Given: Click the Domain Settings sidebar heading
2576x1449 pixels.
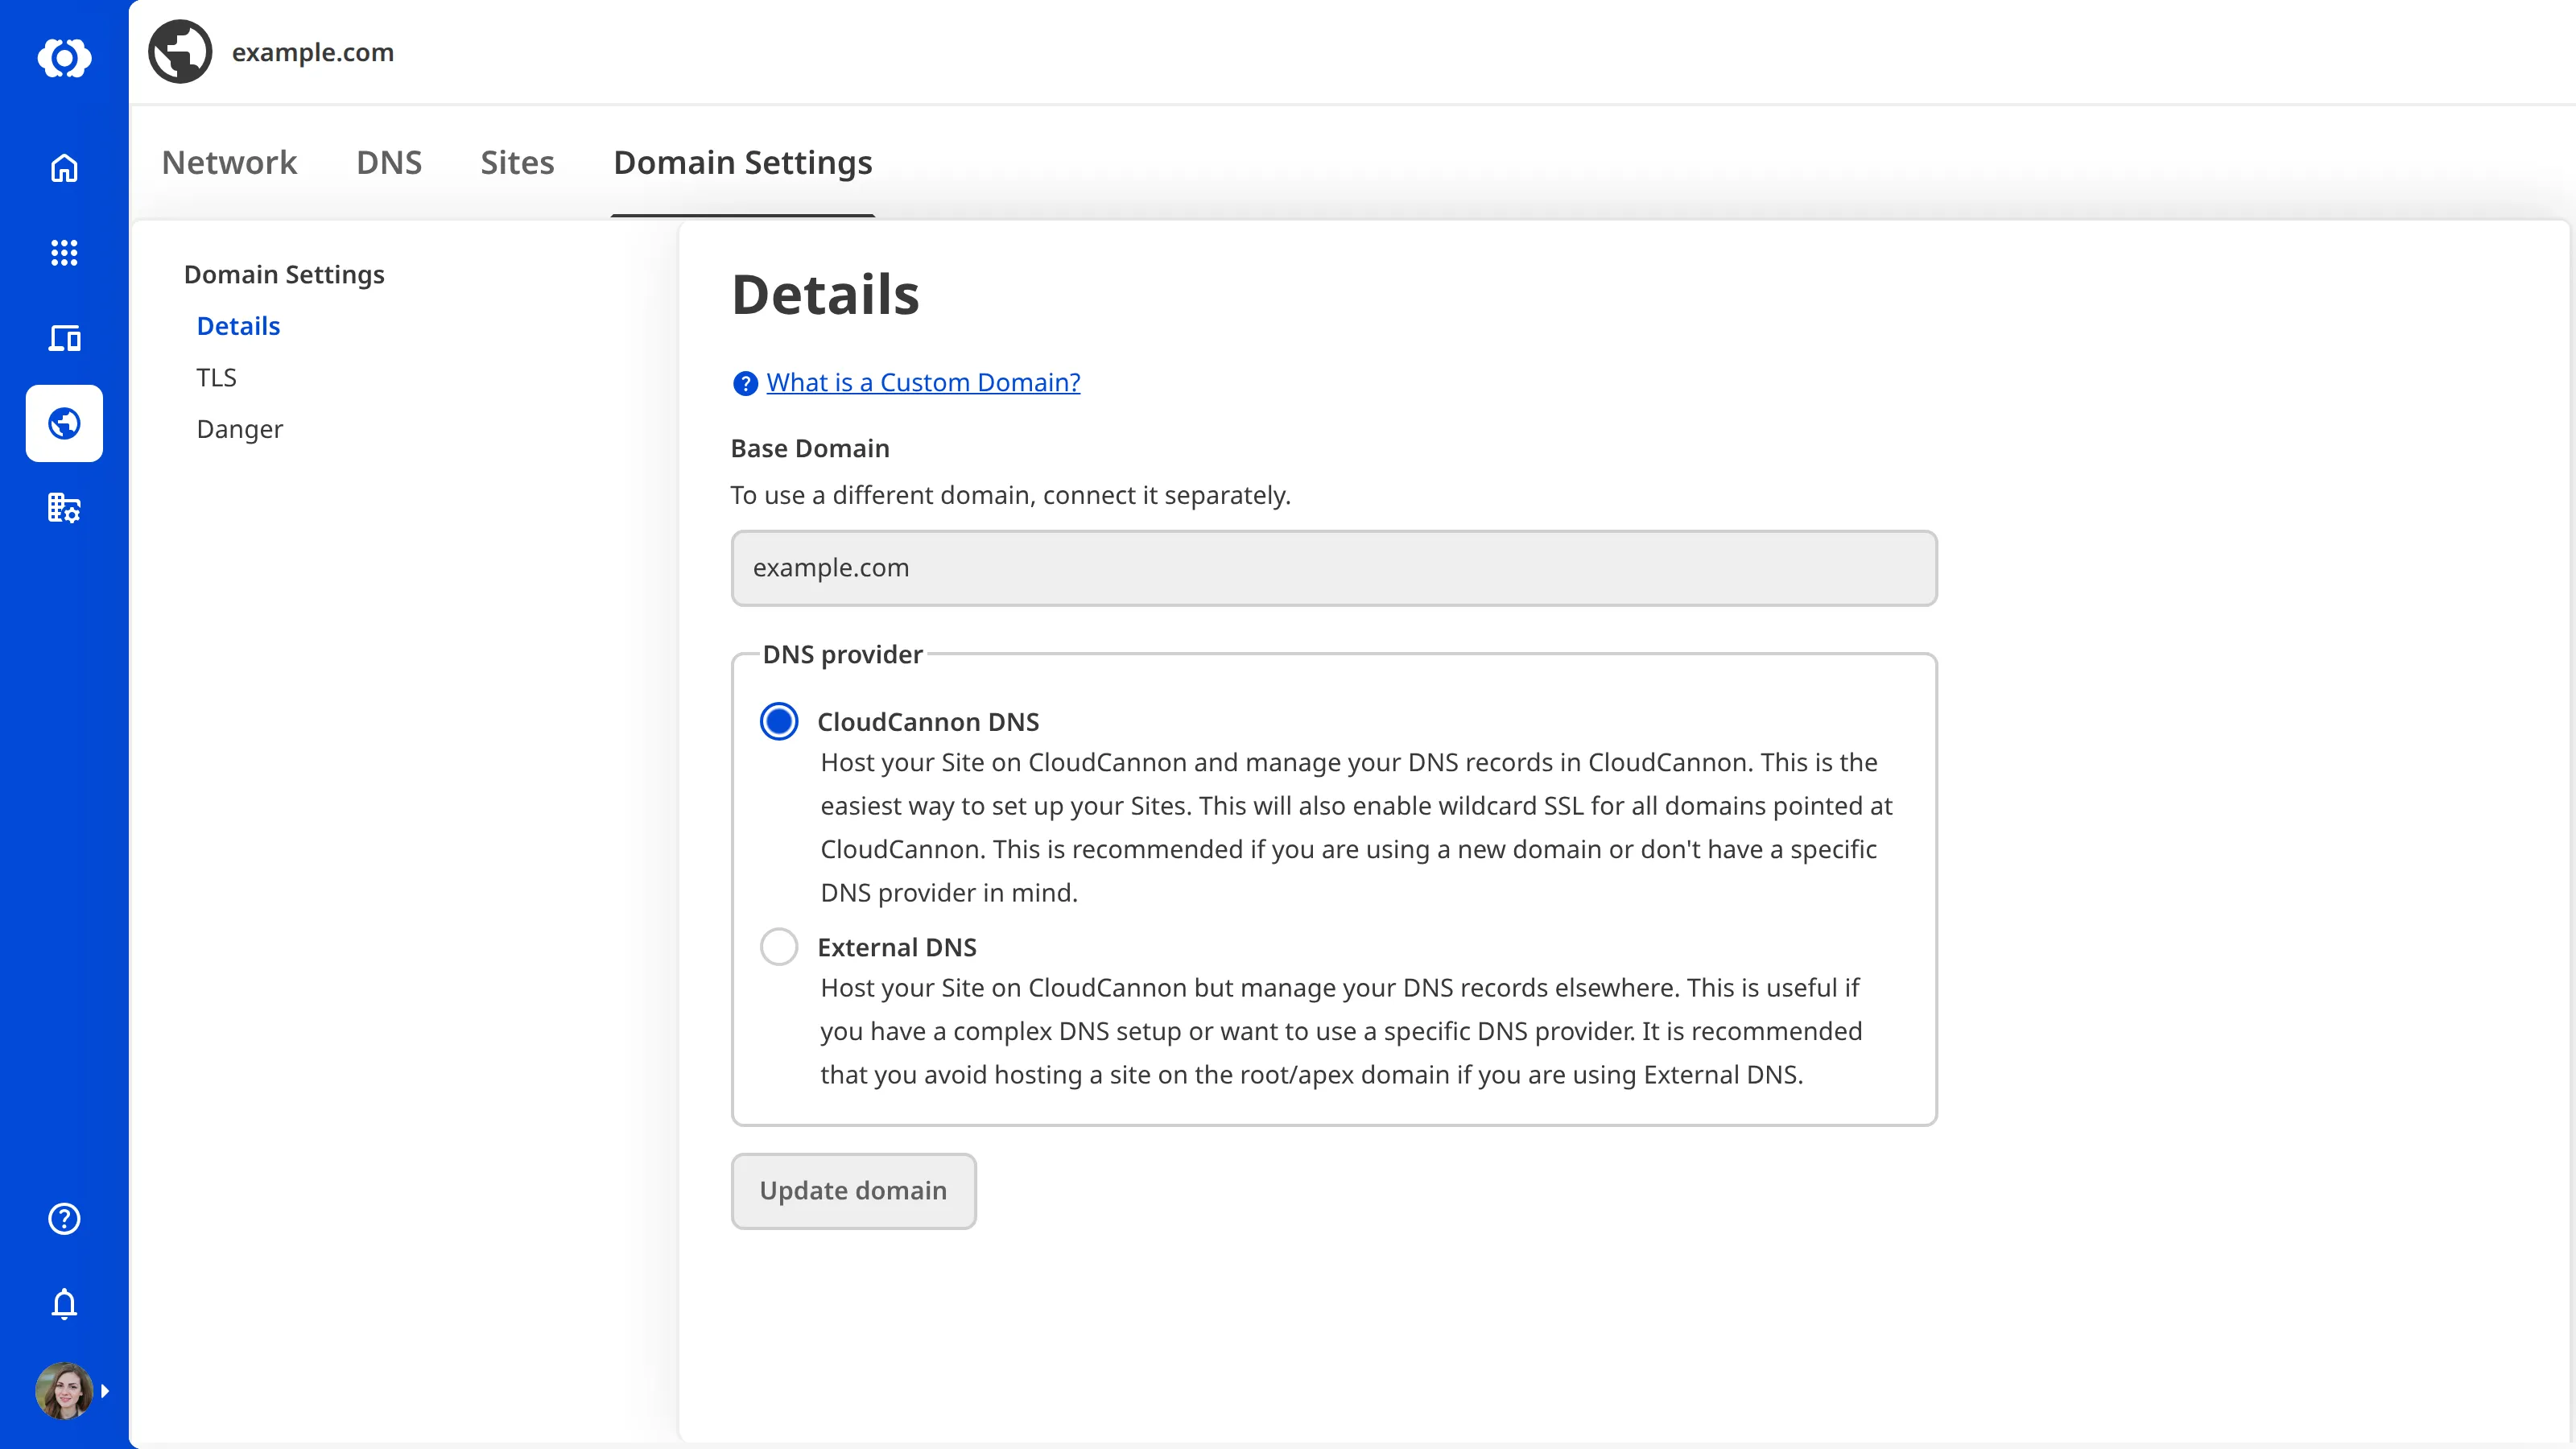Looking at the screenshot, I should coord(284,274).
